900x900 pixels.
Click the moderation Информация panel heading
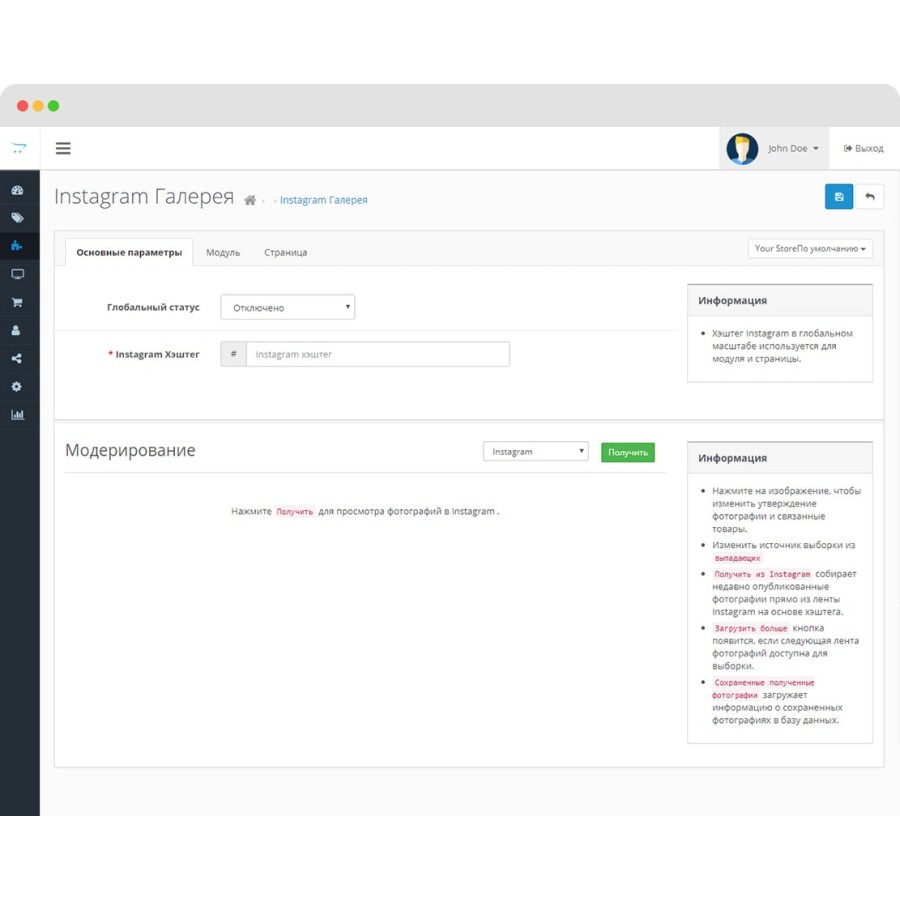point(732,458)
